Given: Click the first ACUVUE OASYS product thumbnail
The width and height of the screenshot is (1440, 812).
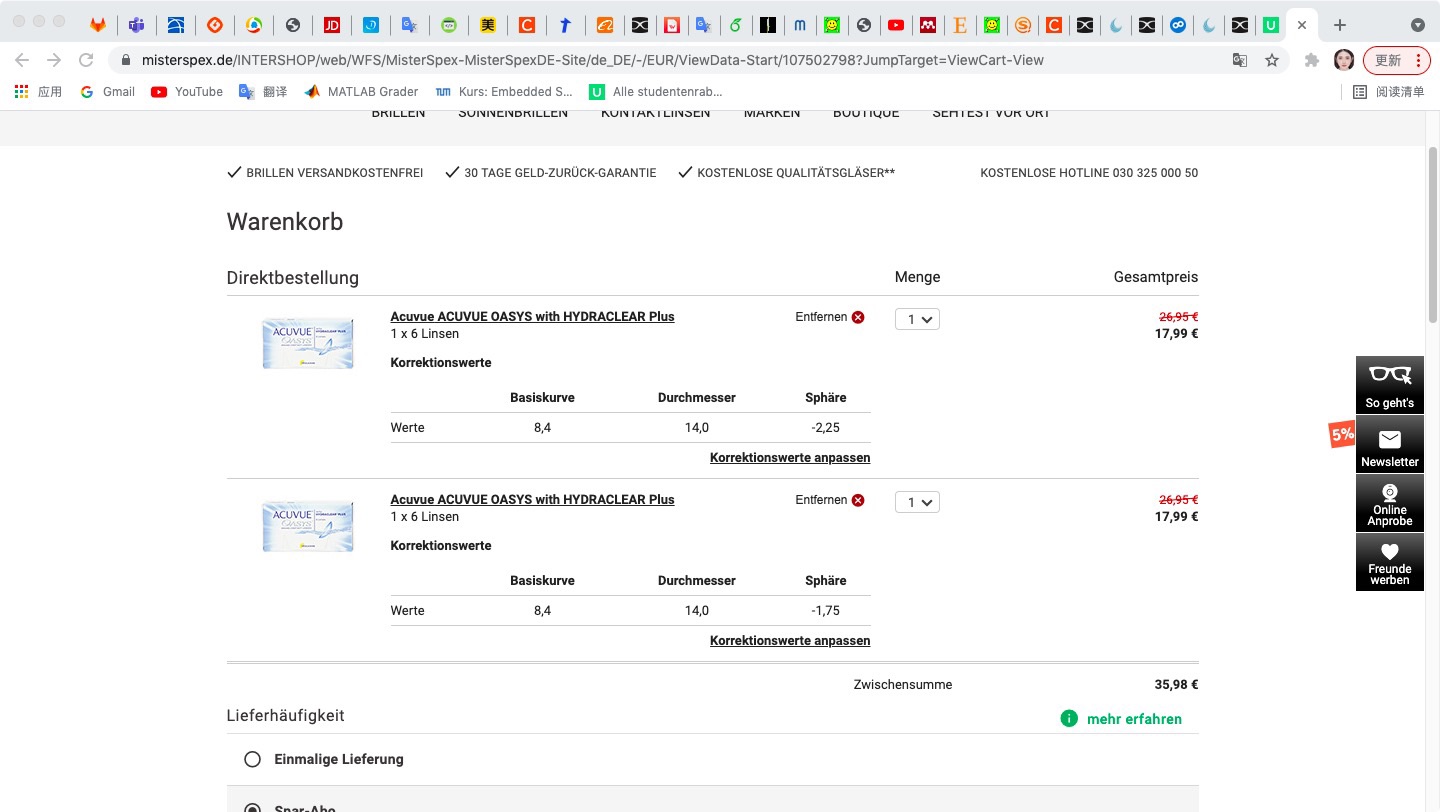Looking at the screenshot, I should point(308,343).
